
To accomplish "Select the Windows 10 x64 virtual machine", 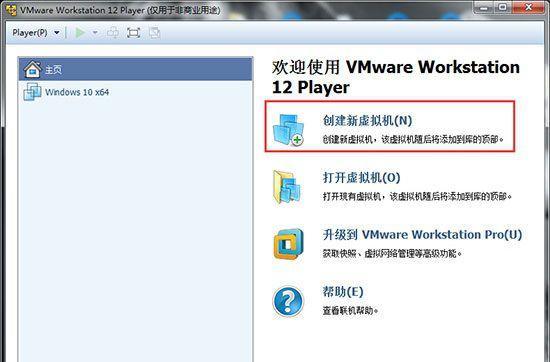I will point(136,92).
